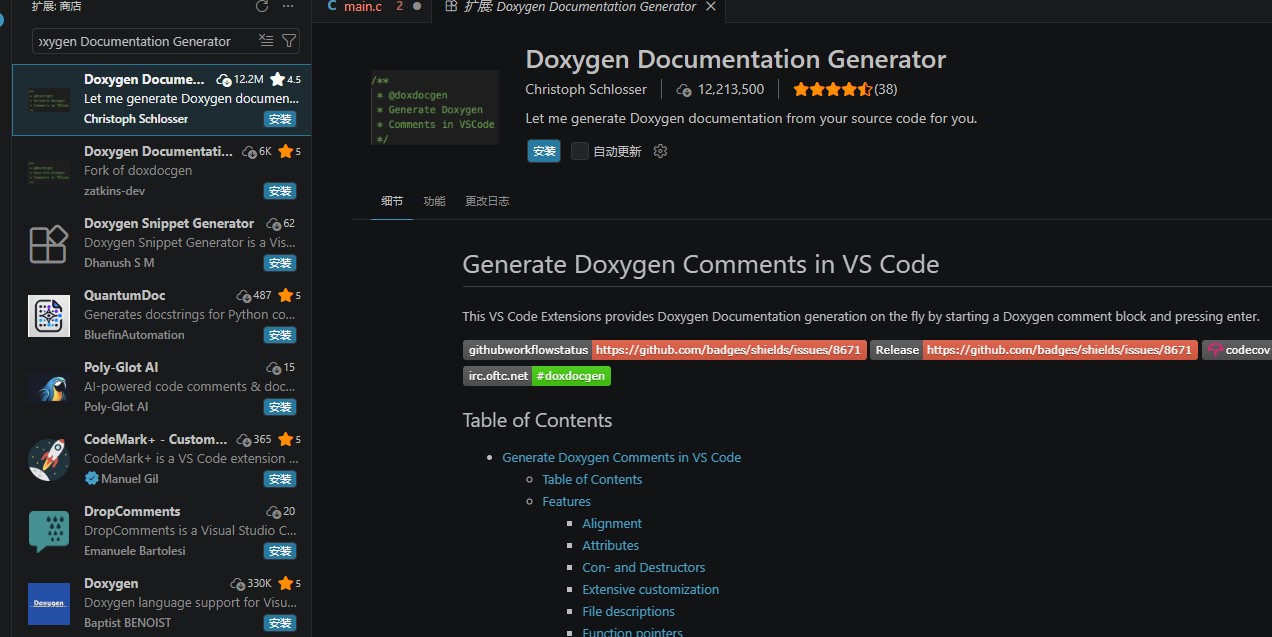Viewport: 1272px width, 637px height.
Task: Click the codecov badge
Action: (x=1237, y=350)
